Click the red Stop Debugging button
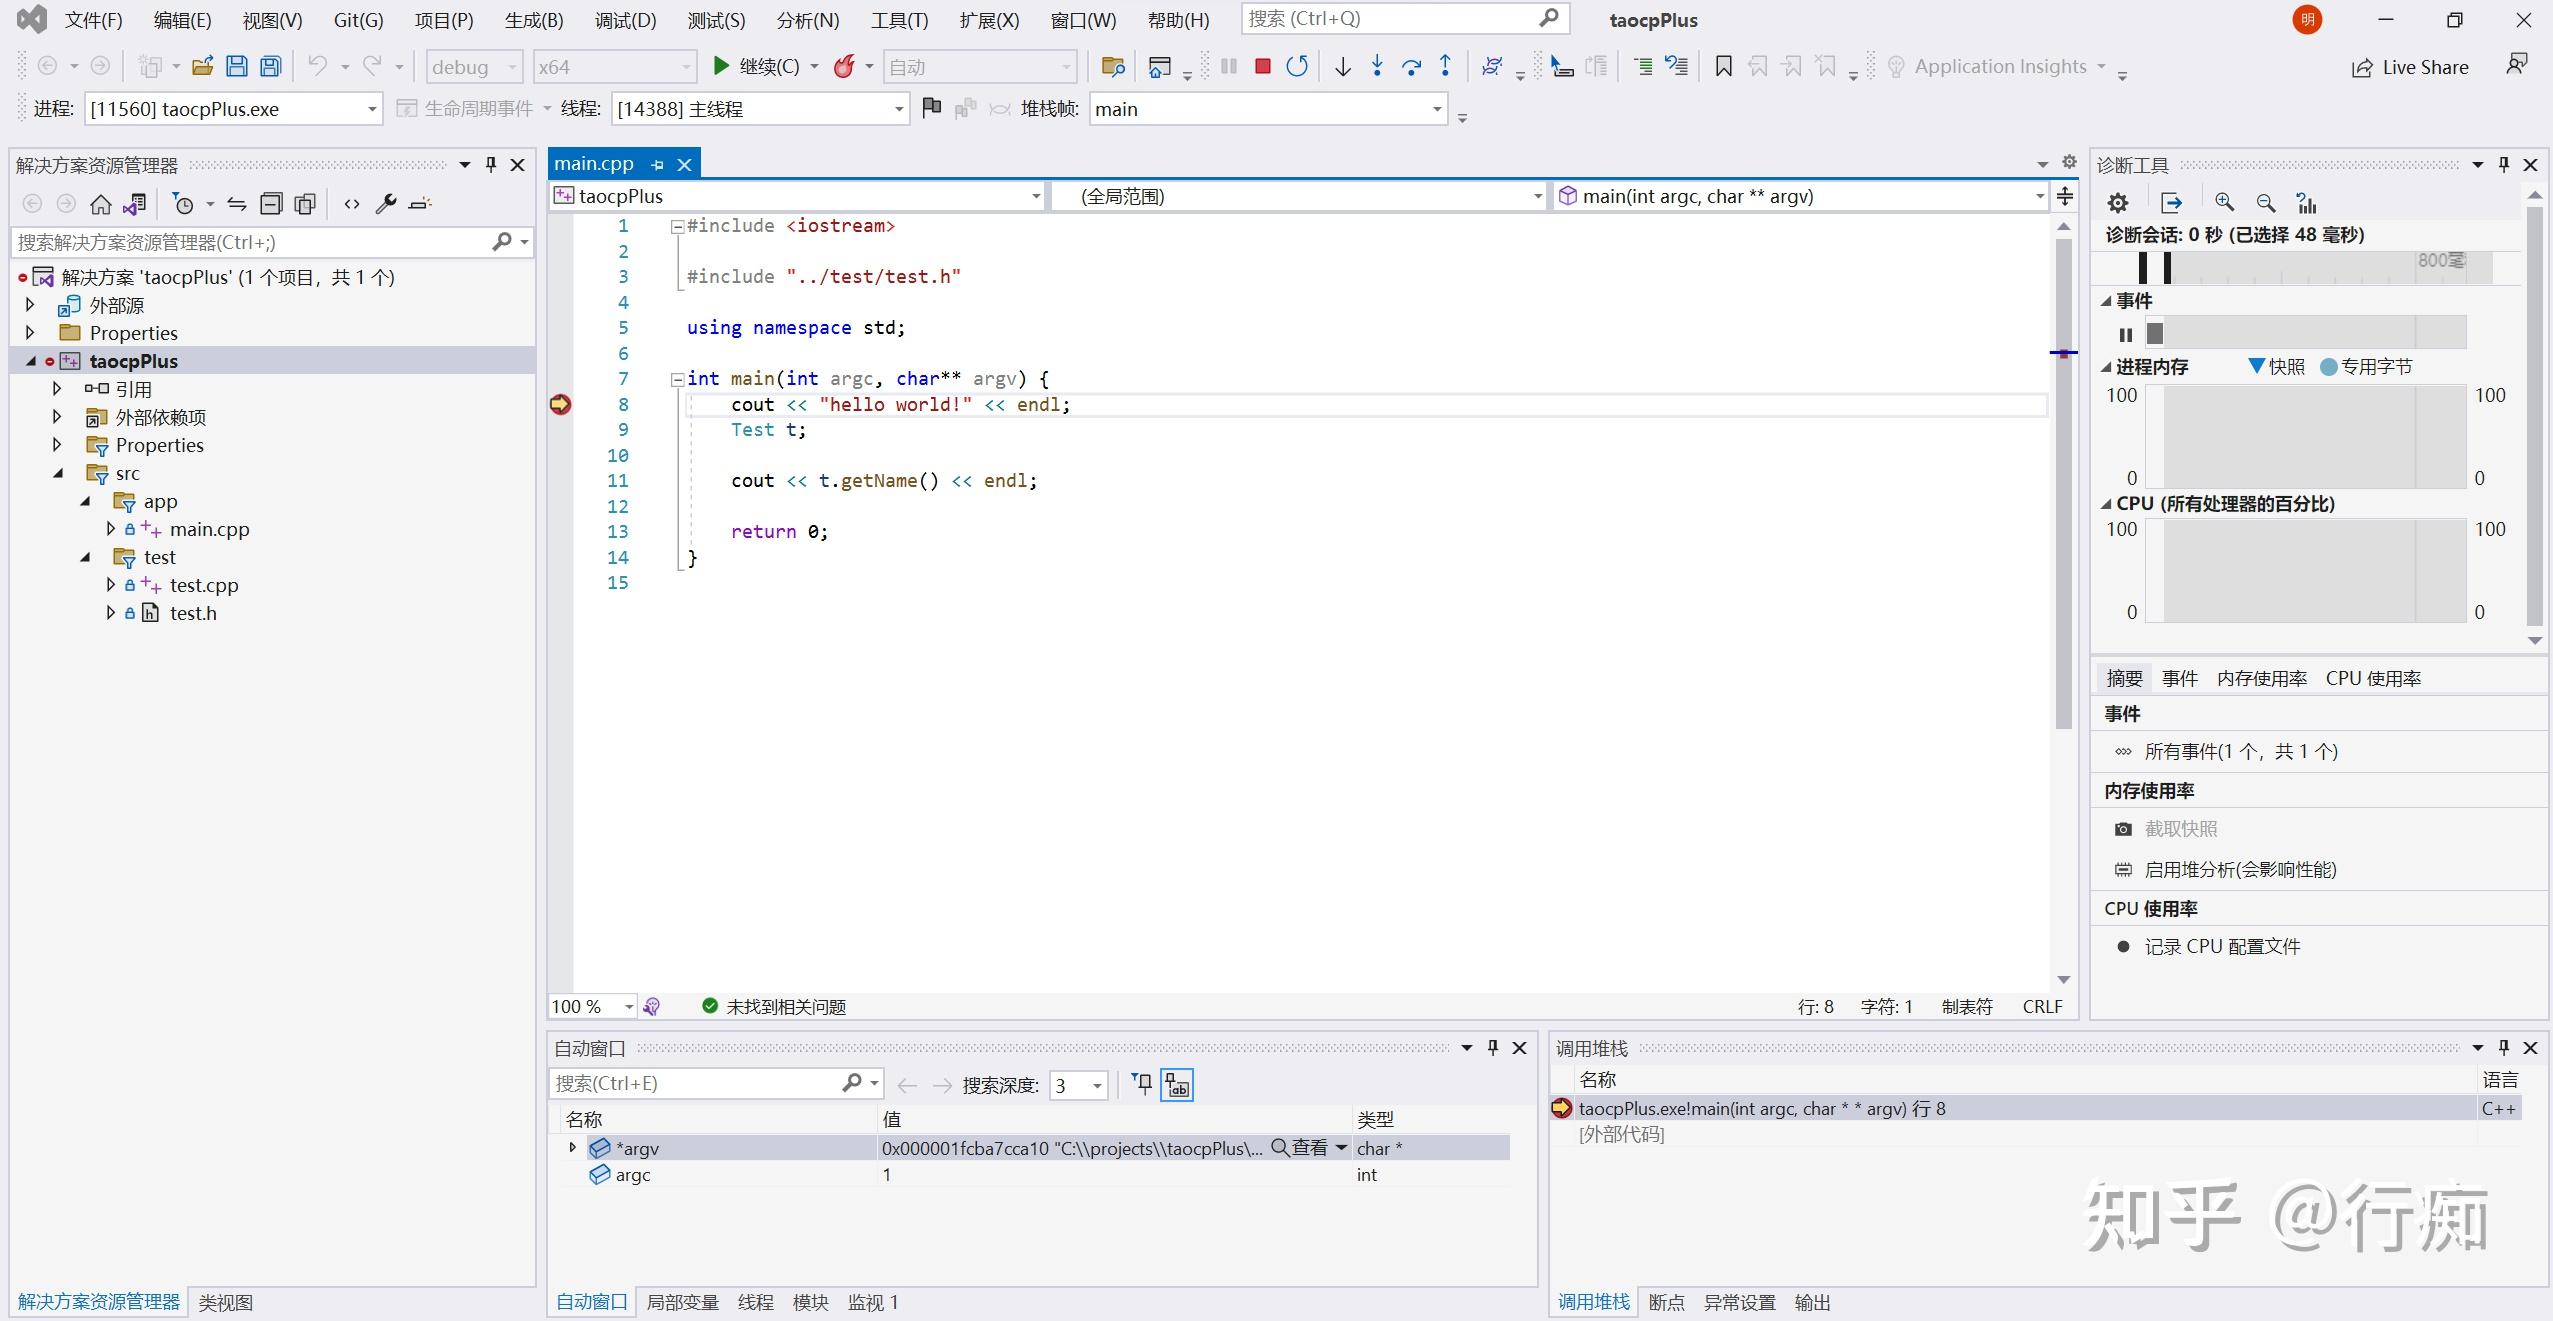 pyautogui.click(x=1263, y=67)
